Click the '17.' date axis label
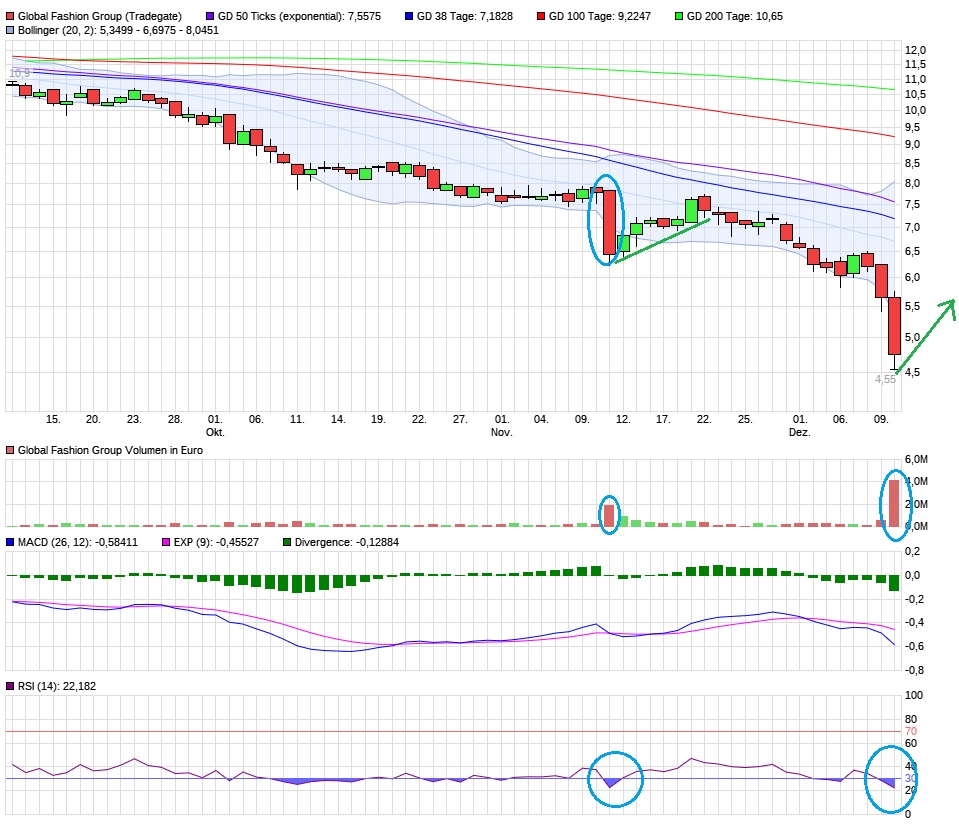The width and height of the screenshot is (959, 827). coord(663,420)
